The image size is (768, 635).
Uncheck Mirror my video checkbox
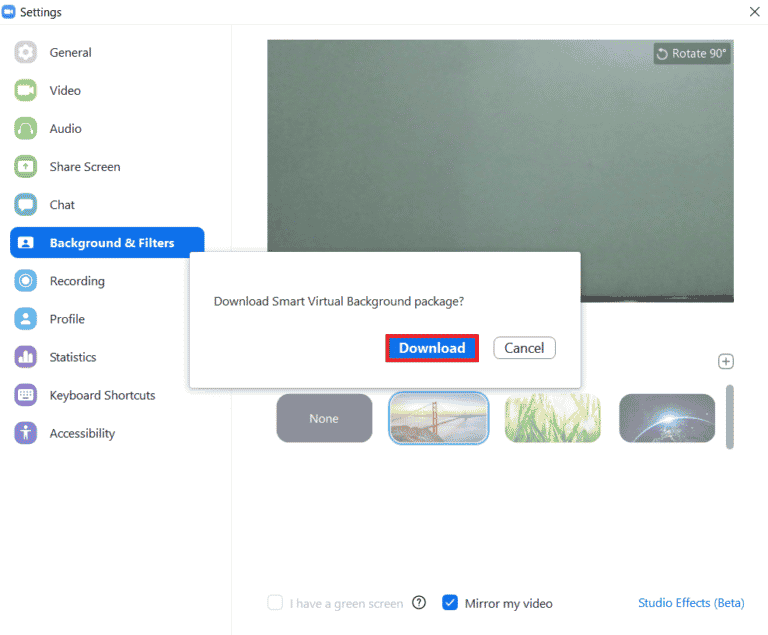(x=450, y=603)
